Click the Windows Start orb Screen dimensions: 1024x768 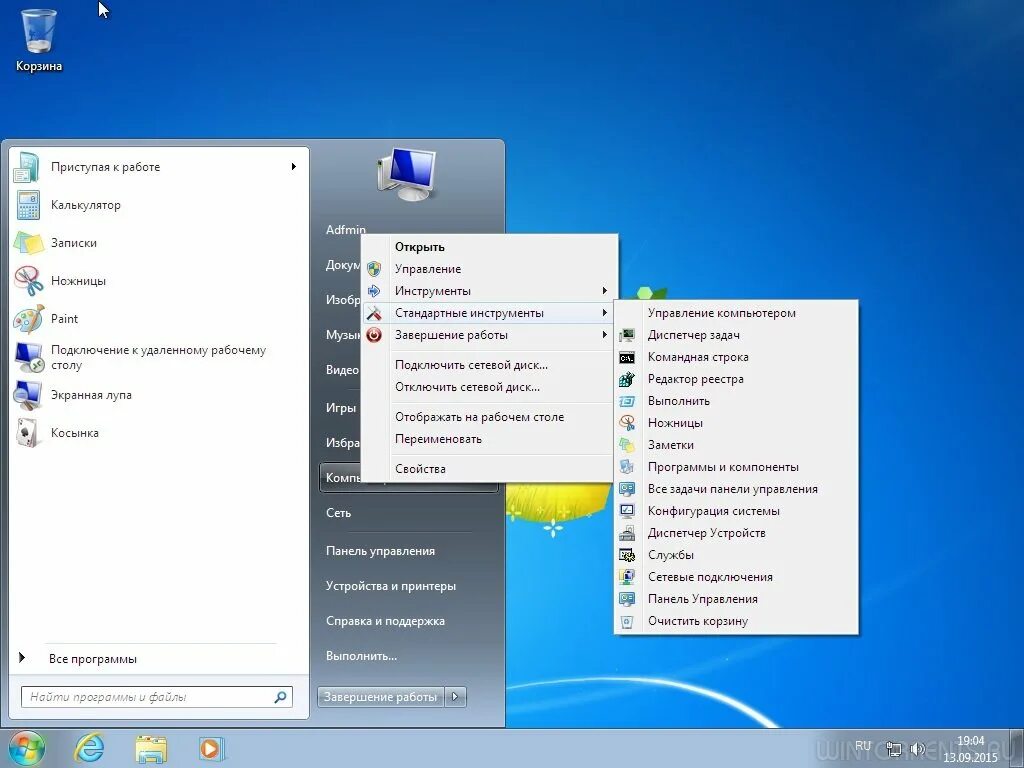pyautogui.click(x=27, y=748)
